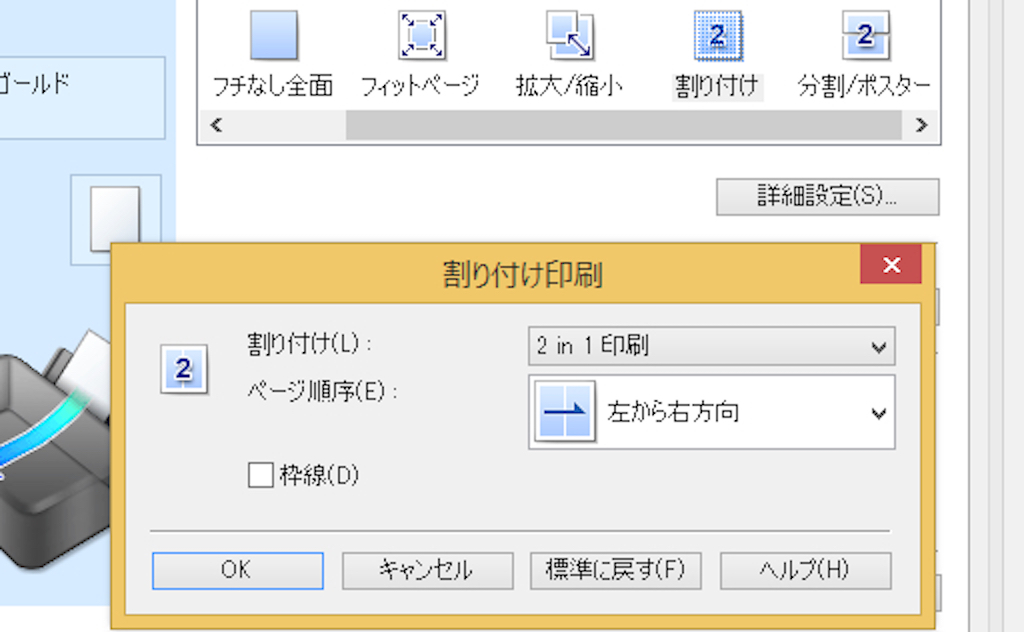This screenshot has height=632, width=1024.
Task: Expand the ページ順序(E) page order dropdown
Action: click(878, 412)
